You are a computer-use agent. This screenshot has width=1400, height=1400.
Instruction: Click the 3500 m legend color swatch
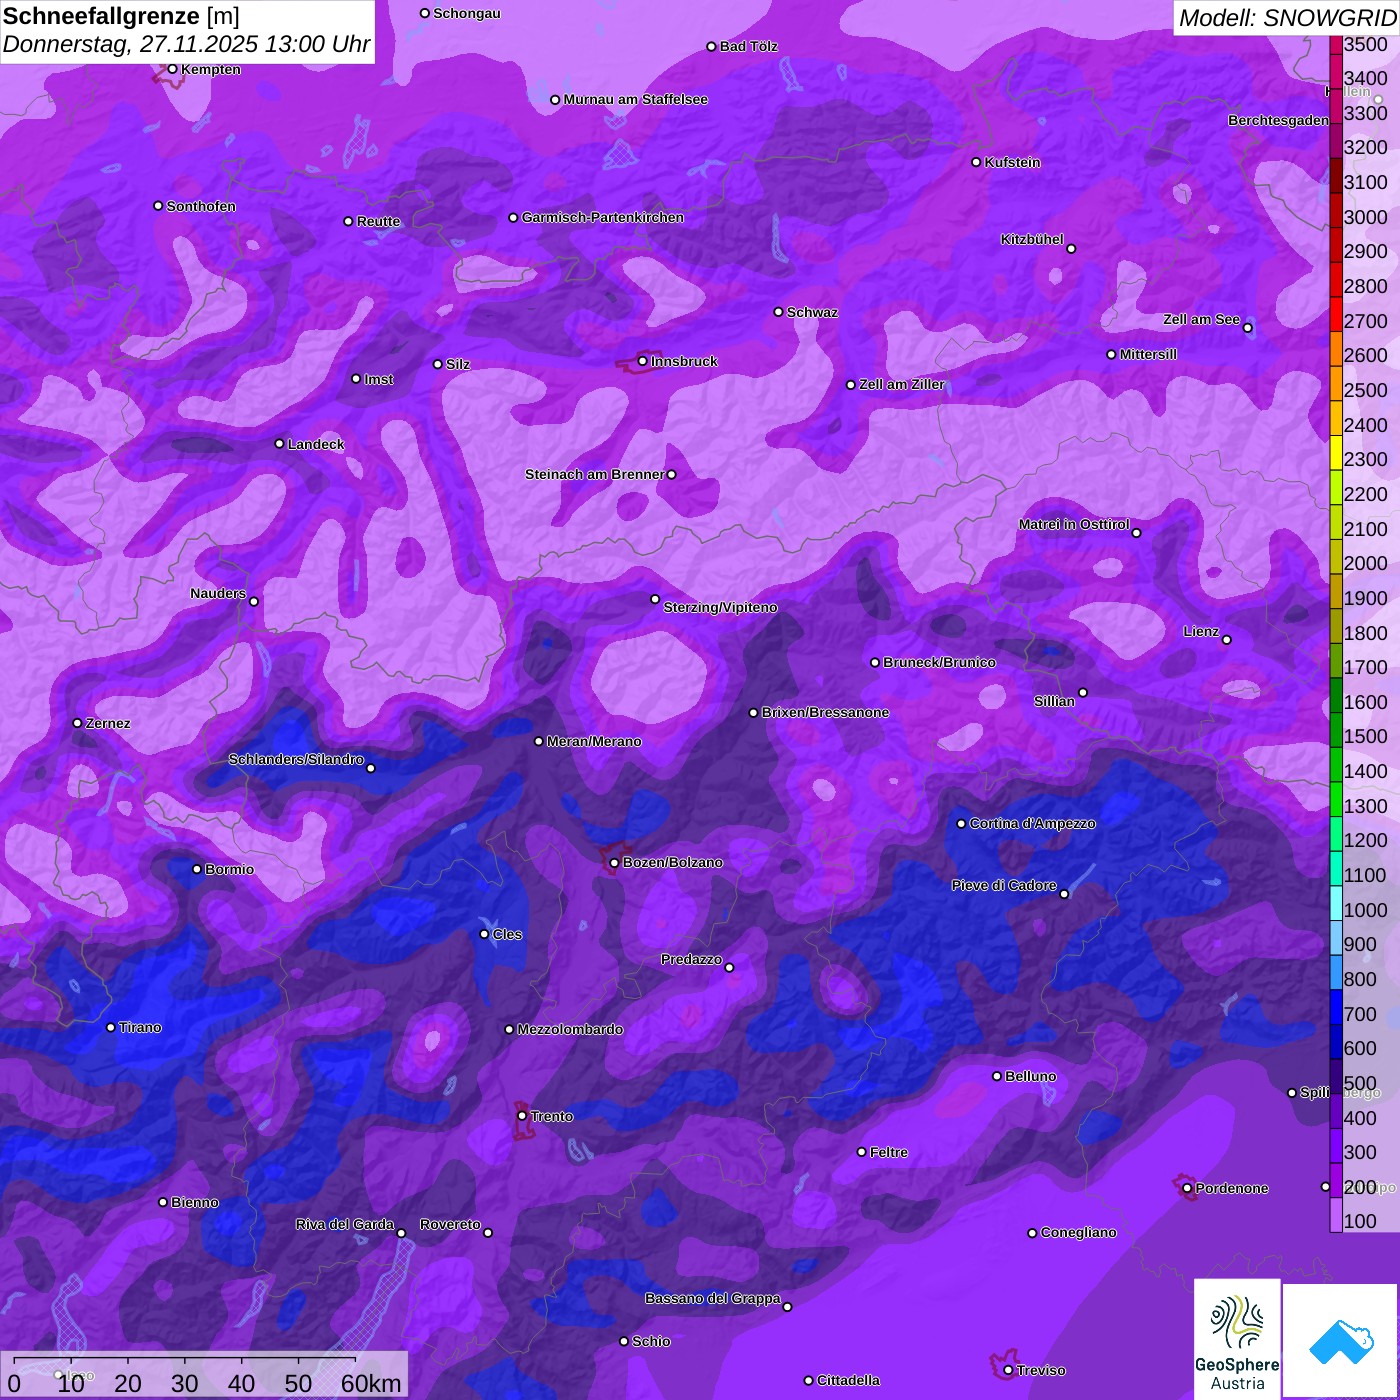coord(1336,44)
